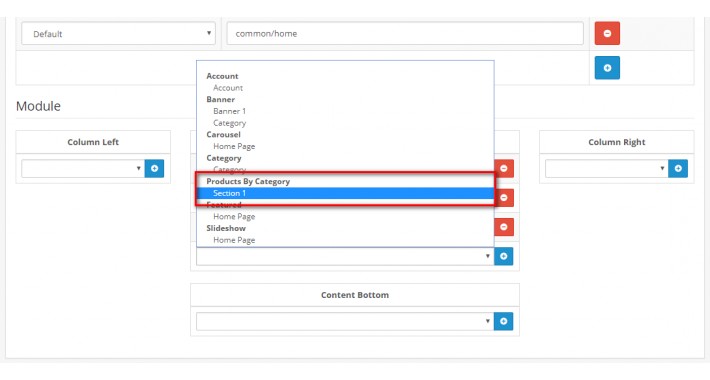Image resolution: width=710 pixels, height=380 pixels.
Task: Remove the module row beside Slideshow
Action: click(x=504, y=227)
